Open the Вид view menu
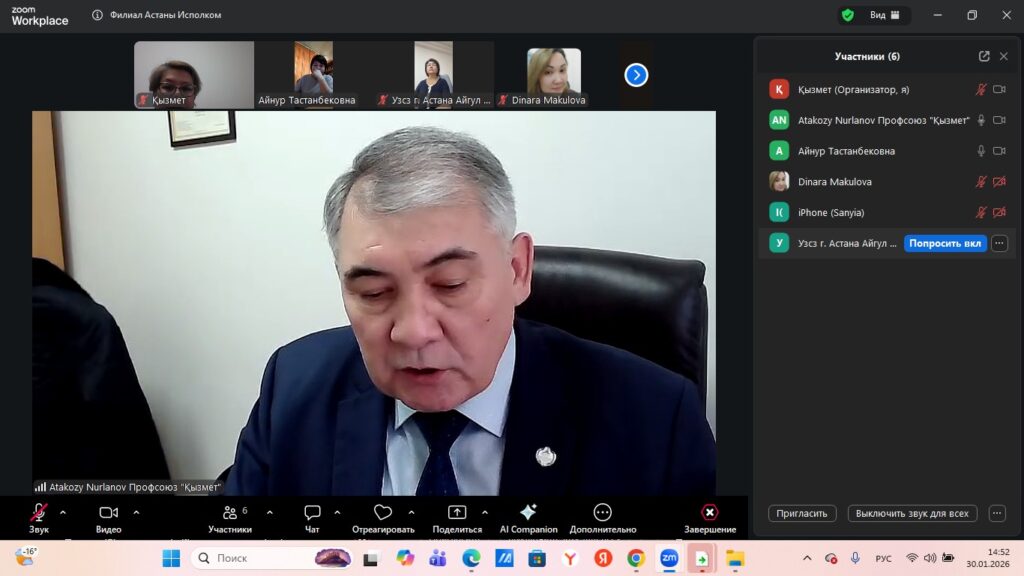The image size is (1024, 576). coord(884,15)
